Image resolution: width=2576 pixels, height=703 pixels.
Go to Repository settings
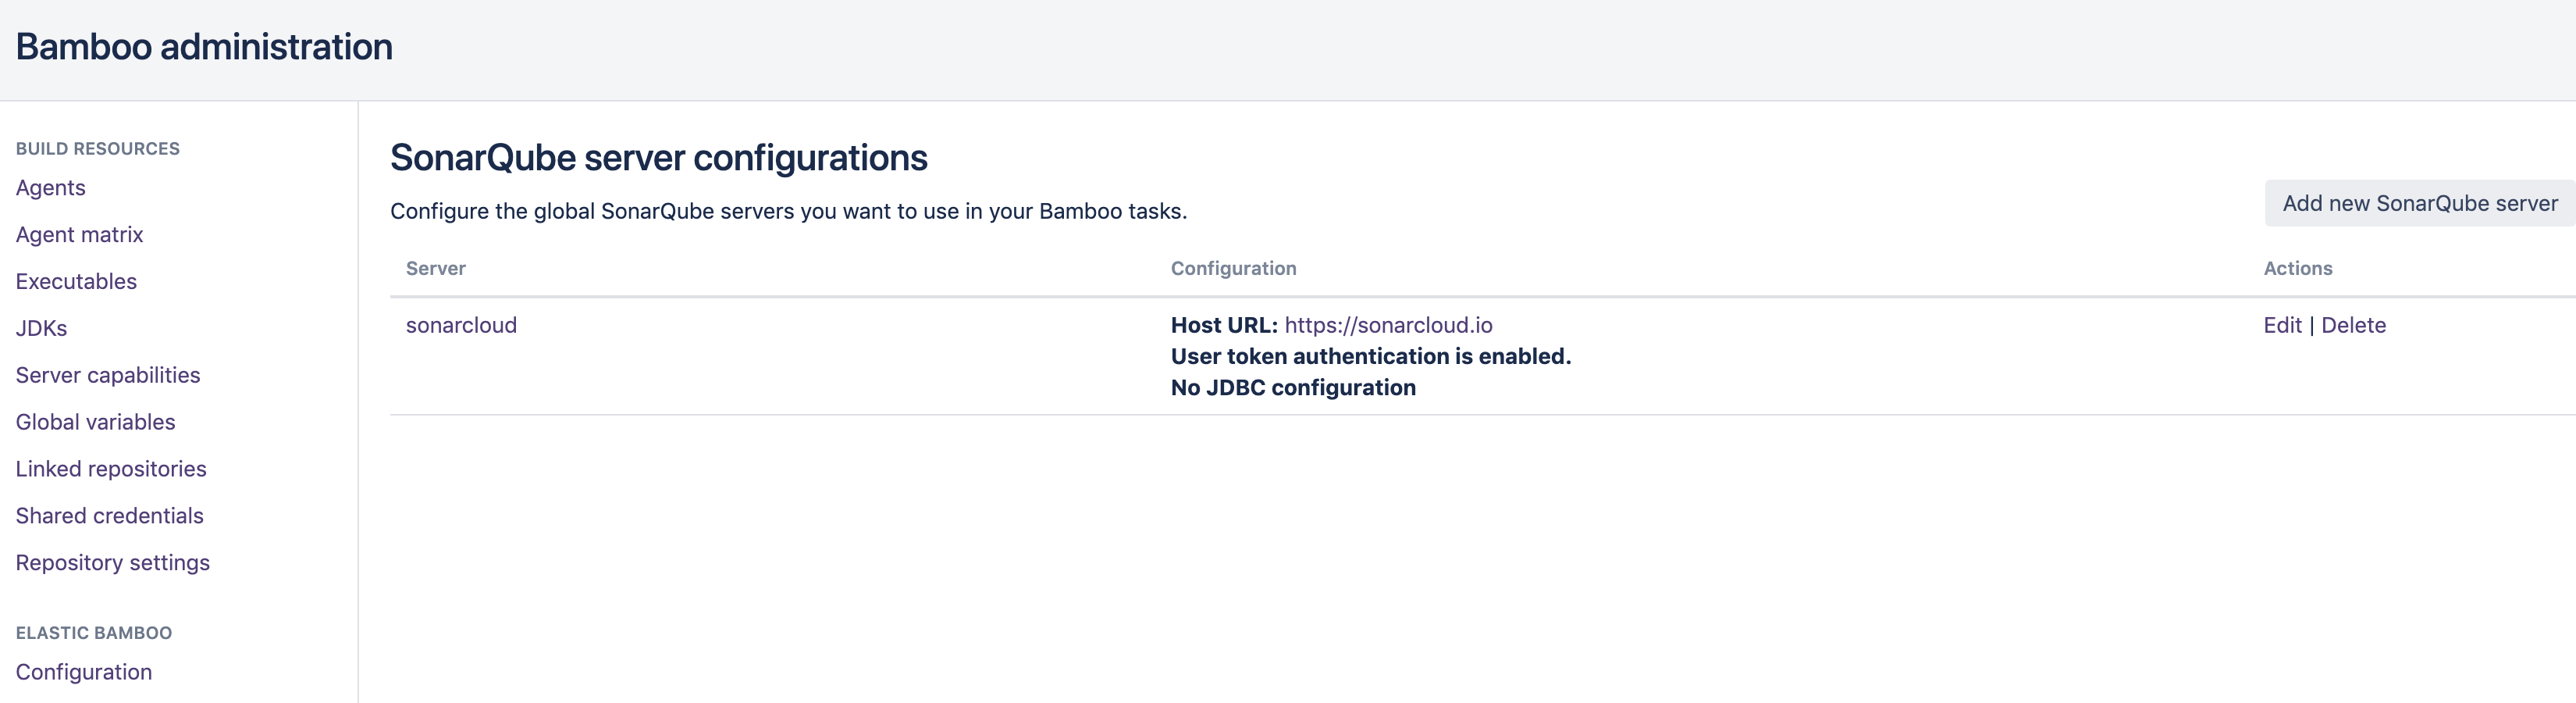112,564
